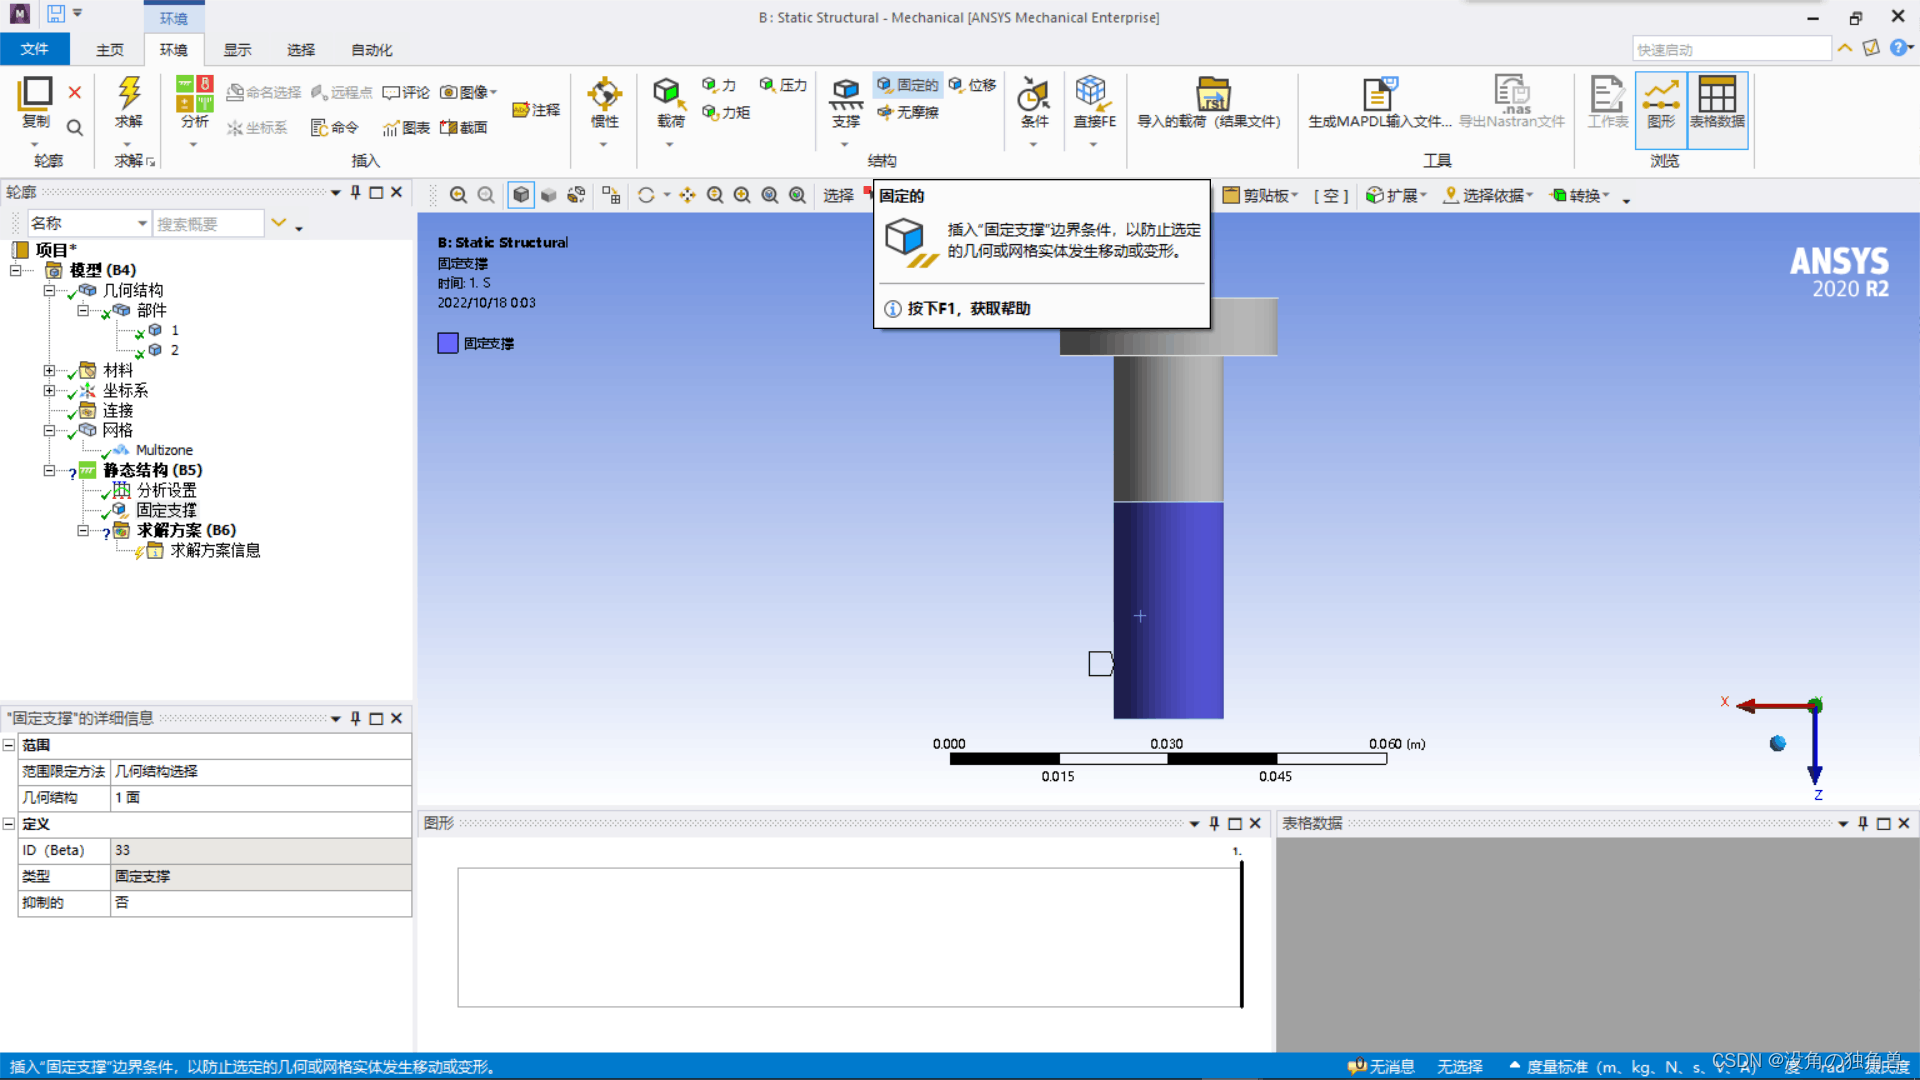Open the 名称 filter dropdown
This screenshot has height=1080, width=1920.
142,223
